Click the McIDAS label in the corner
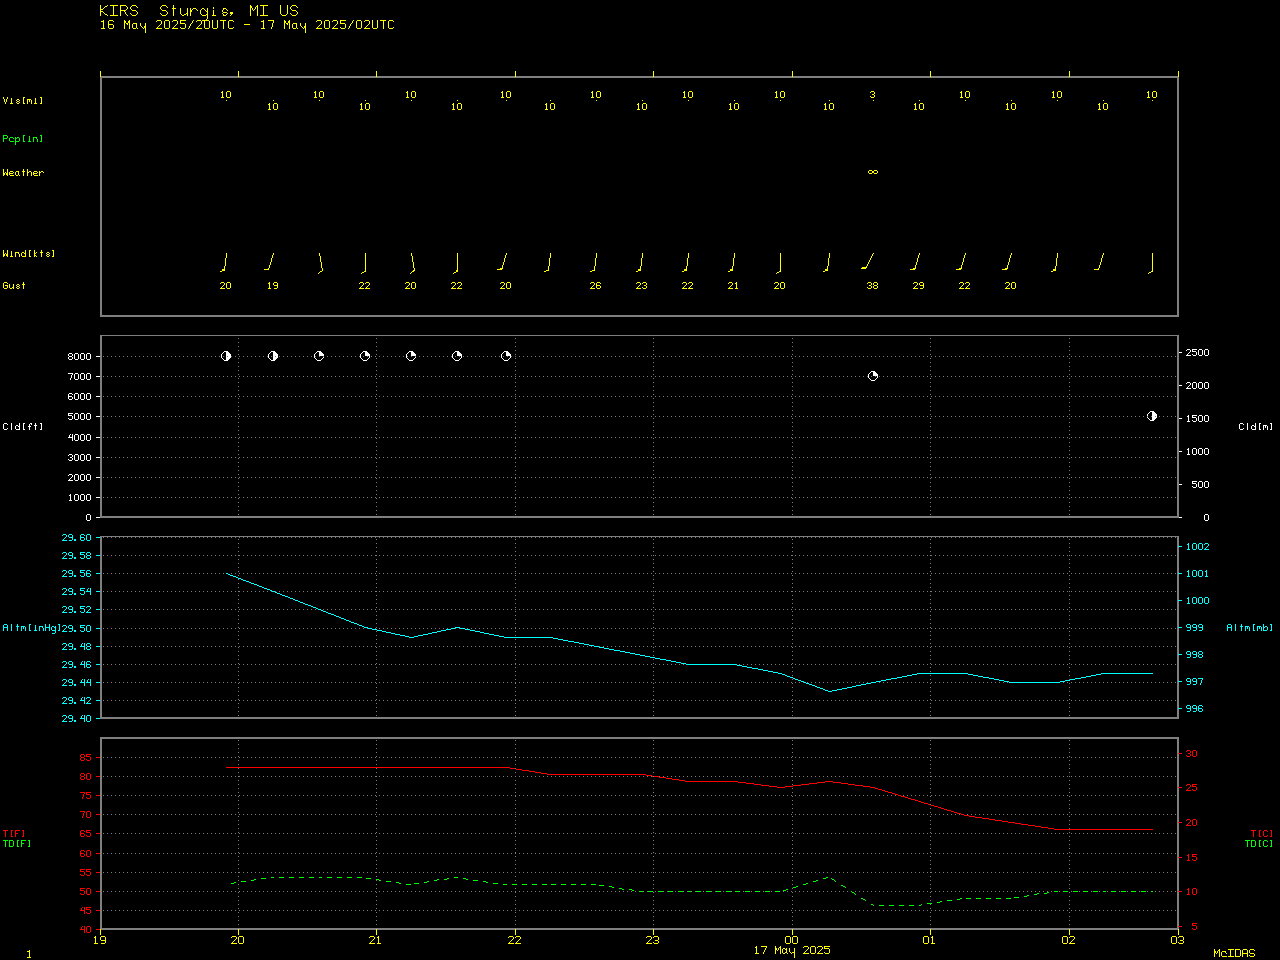 pyautogui.click(x=1234, y=954)
